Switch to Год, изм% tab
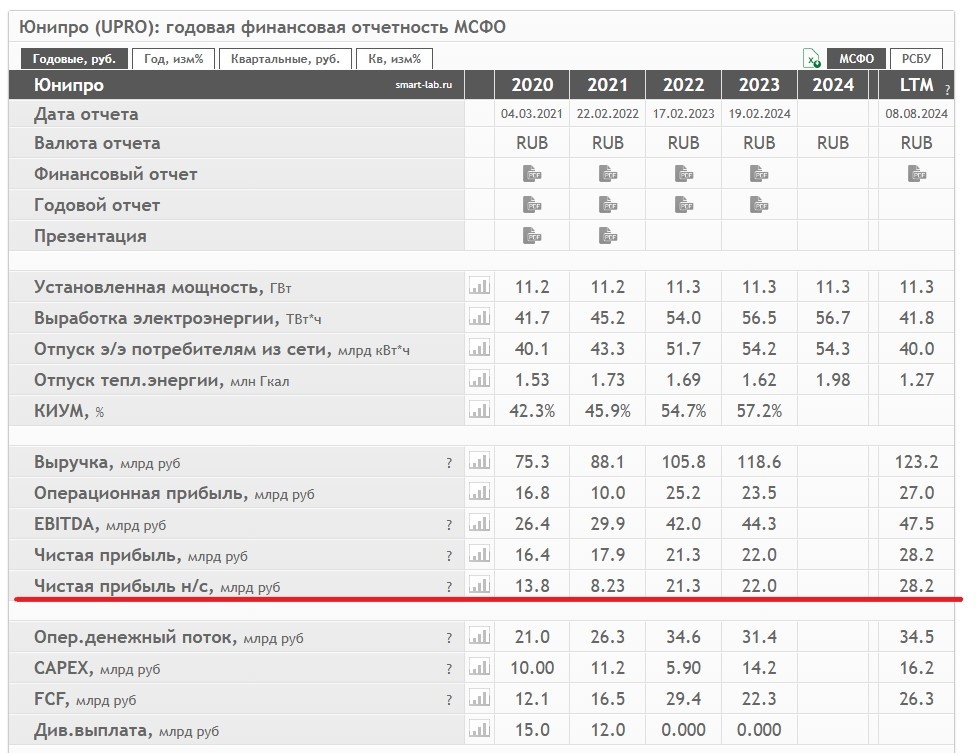Viewport: 979px width, 753px height. click(174, 59)
